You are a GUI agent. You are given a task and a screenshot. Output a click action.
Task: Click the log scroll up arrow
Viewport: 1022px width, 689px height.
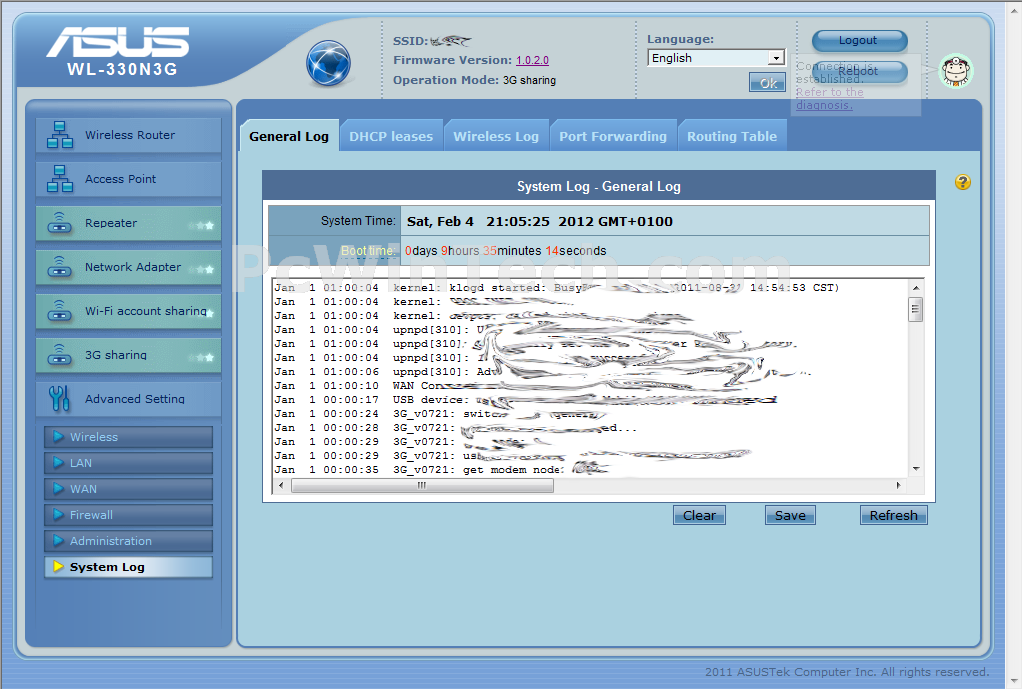click(x=916, y=287)
